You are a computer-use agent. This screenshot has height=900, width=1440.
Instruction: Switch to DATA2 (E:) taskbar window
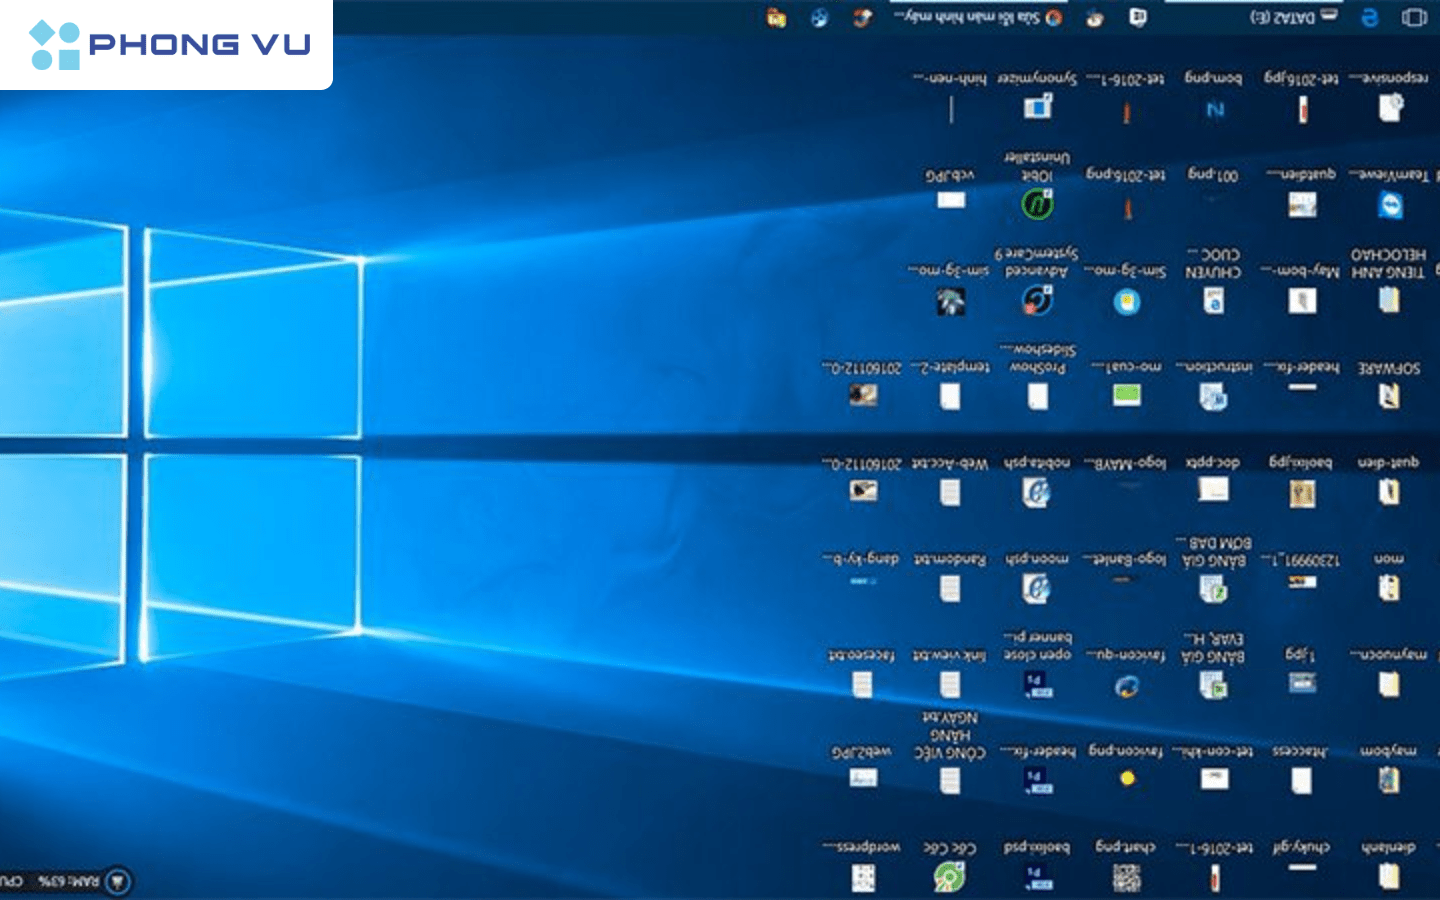coord(1293,17)
